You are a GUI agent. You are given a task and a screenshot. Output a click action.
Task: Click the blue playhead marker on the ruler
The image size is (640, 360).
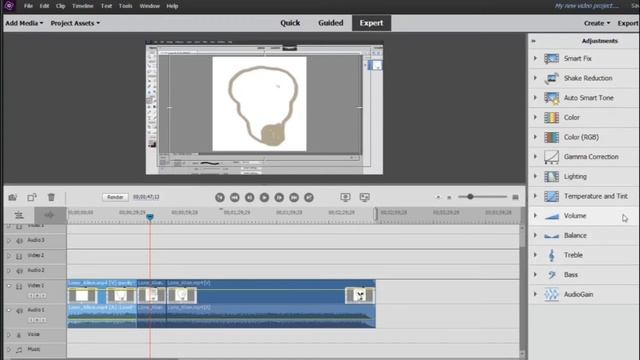point(150,217)
